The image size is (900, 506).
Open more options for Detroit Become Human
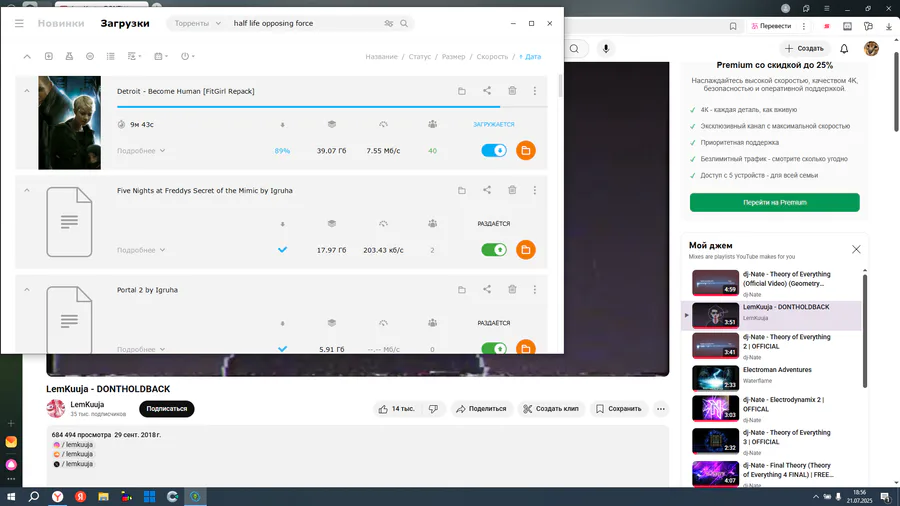(x=534, y=91)
